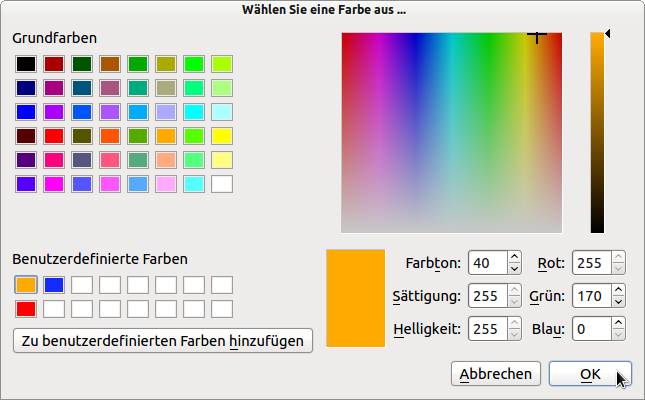Screen dimensions: 645x400
Task: Click the crosshair in the color spectrum
Action: pyautogui.click(x=537, y=36)
